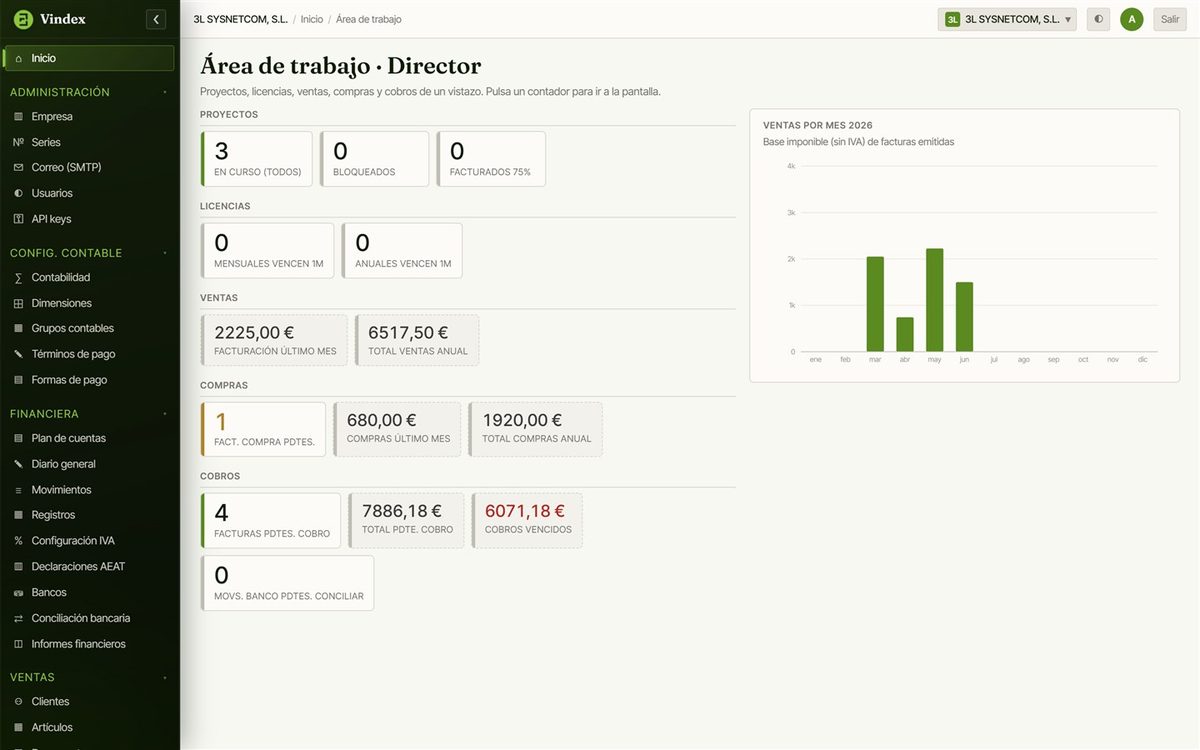The width and height of the screenshot is (1200, 750).
Task: Click the Inicio breadcrumb link
Action: coord(312,19)
